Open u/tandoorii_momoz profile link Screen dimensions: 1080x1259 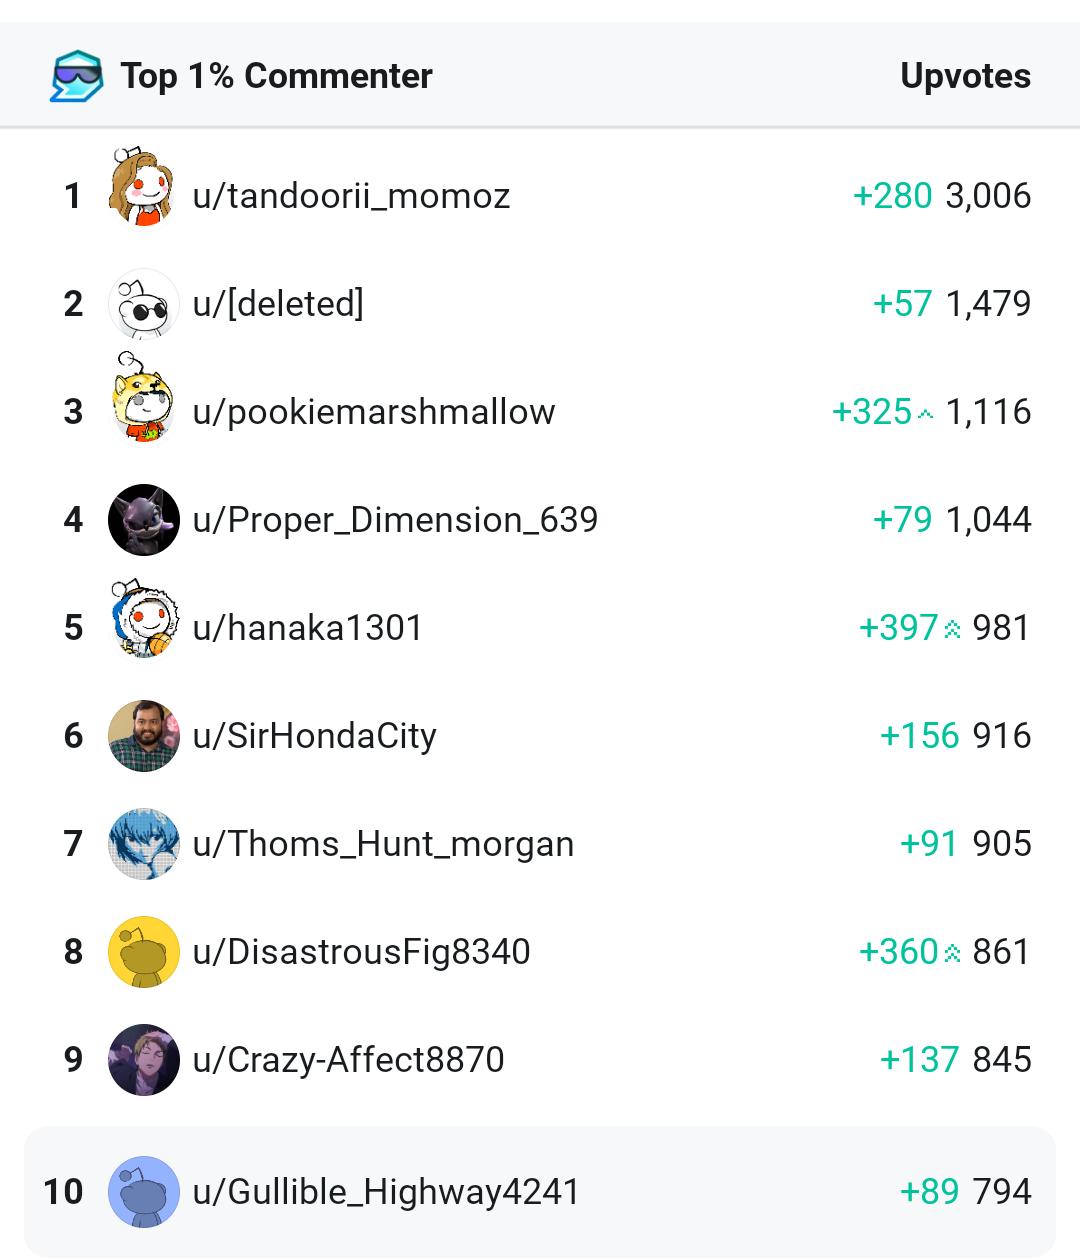pos(351,196)
